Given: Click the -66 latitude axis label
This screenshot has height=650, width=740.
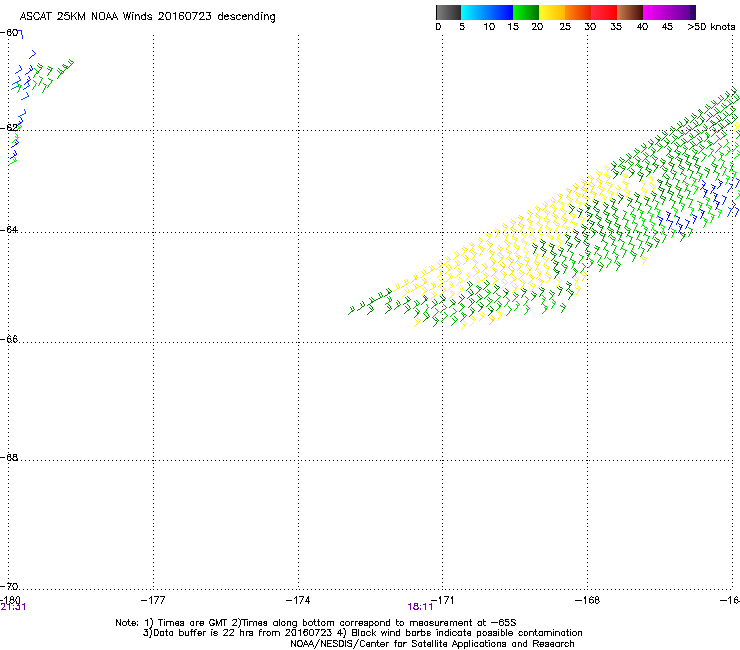Looking at the screenshot, I should click(10, 339).
